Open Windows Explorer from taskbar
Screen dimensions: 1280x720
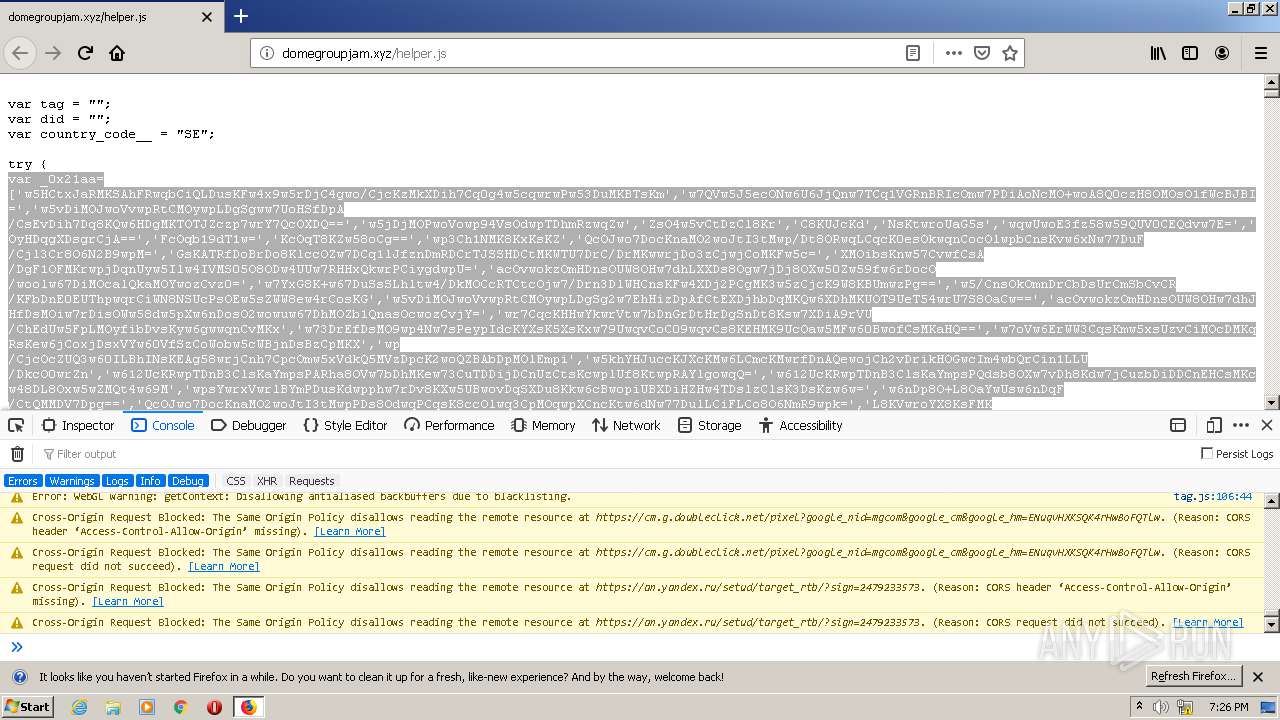point(113,707)
